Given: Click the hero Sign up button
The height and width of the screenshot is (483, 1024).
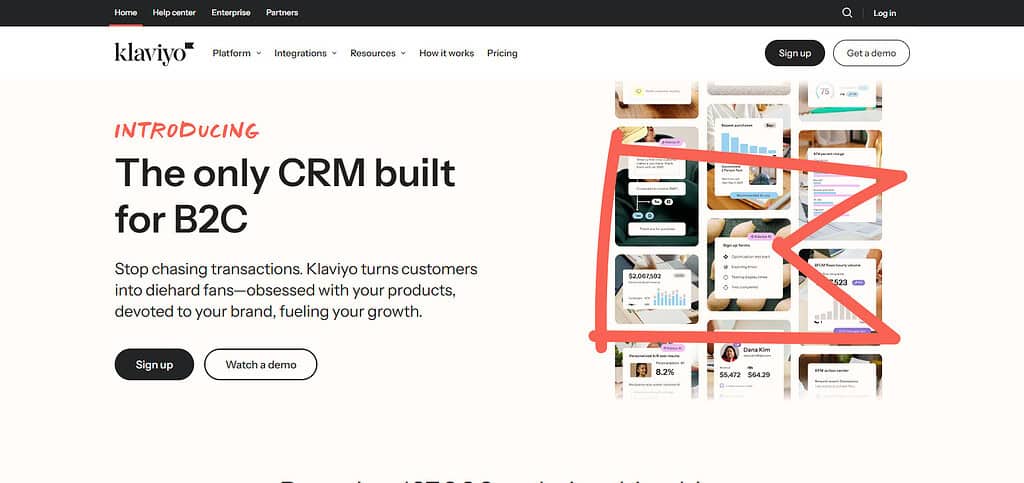Looking at the screenshot, I should [x=154, y=364].
